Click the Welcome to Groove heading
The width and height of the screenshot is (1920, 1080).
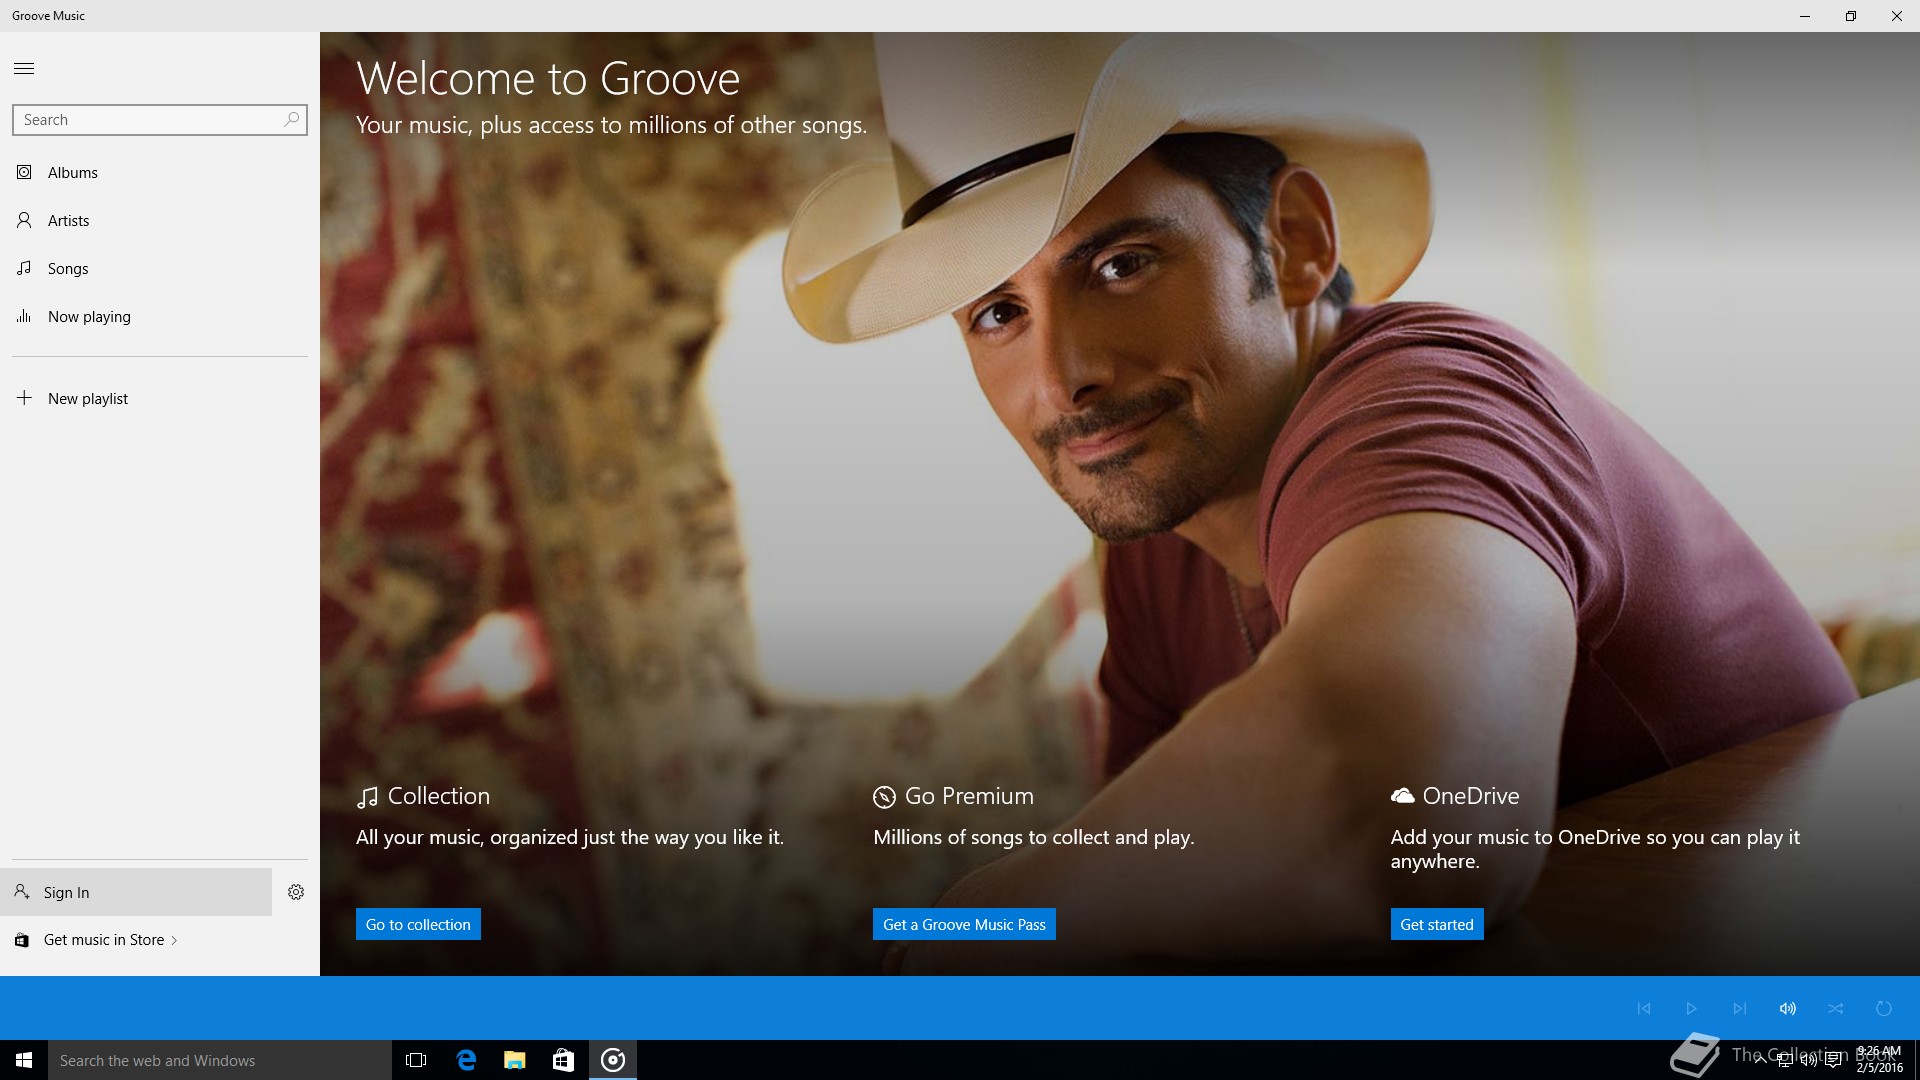[548, 78]
